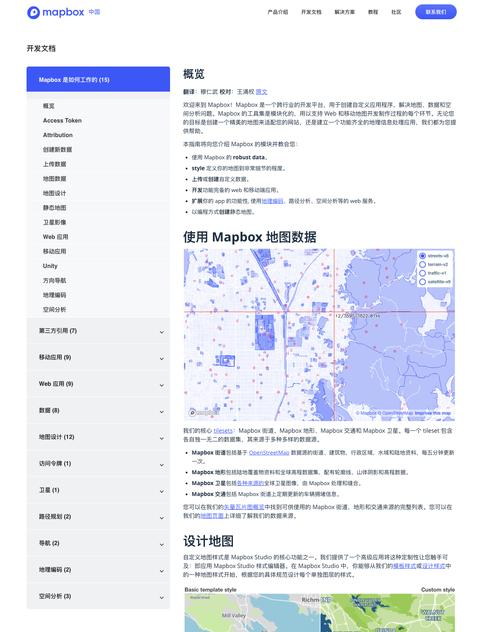
Task: Open 卫星影像 sidebar item
Action: click(x=54, y=222)
